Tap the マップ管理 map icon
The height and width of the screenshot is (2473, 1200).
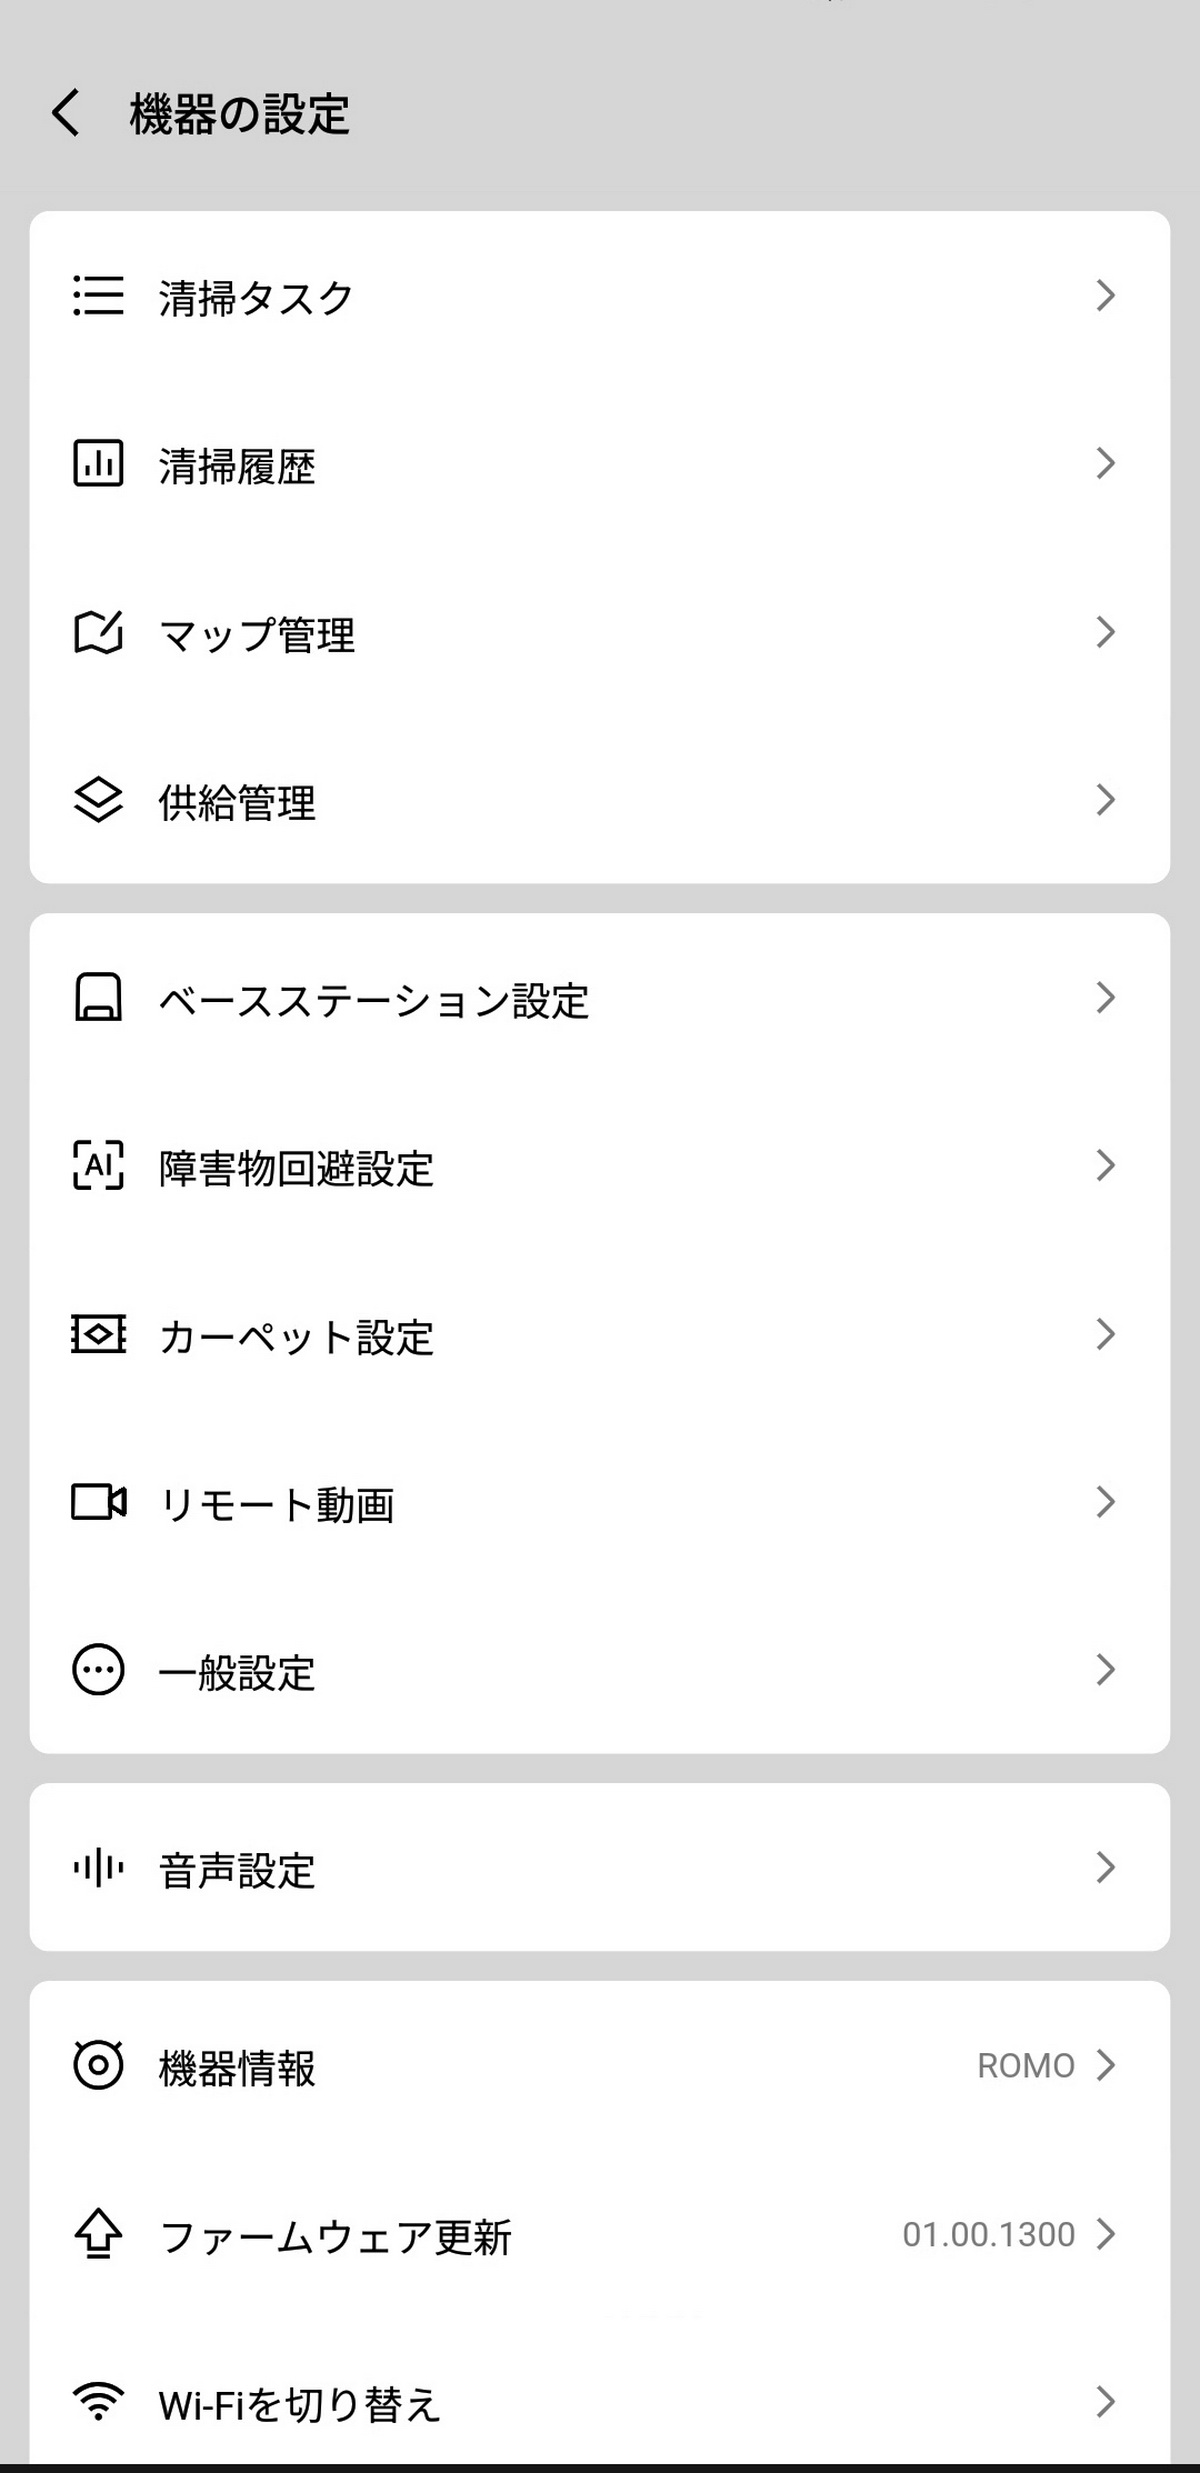point(98,632)
